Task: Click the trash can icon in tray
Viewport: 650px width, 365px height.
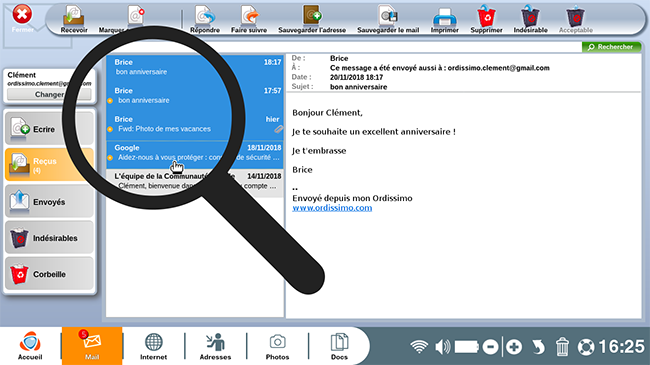Action: [x=562, y=347]
